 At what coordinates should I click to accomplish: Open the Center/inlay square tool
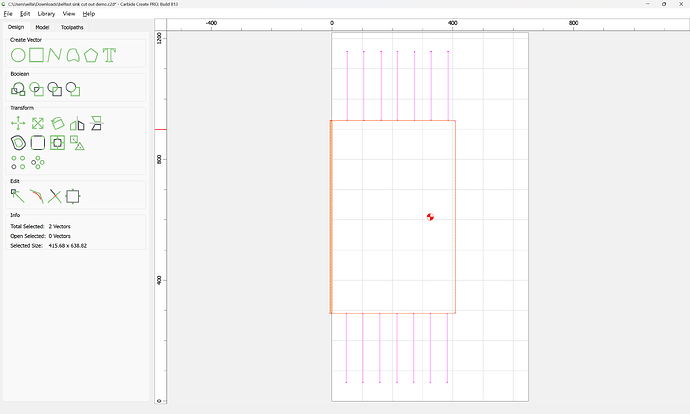58,143
